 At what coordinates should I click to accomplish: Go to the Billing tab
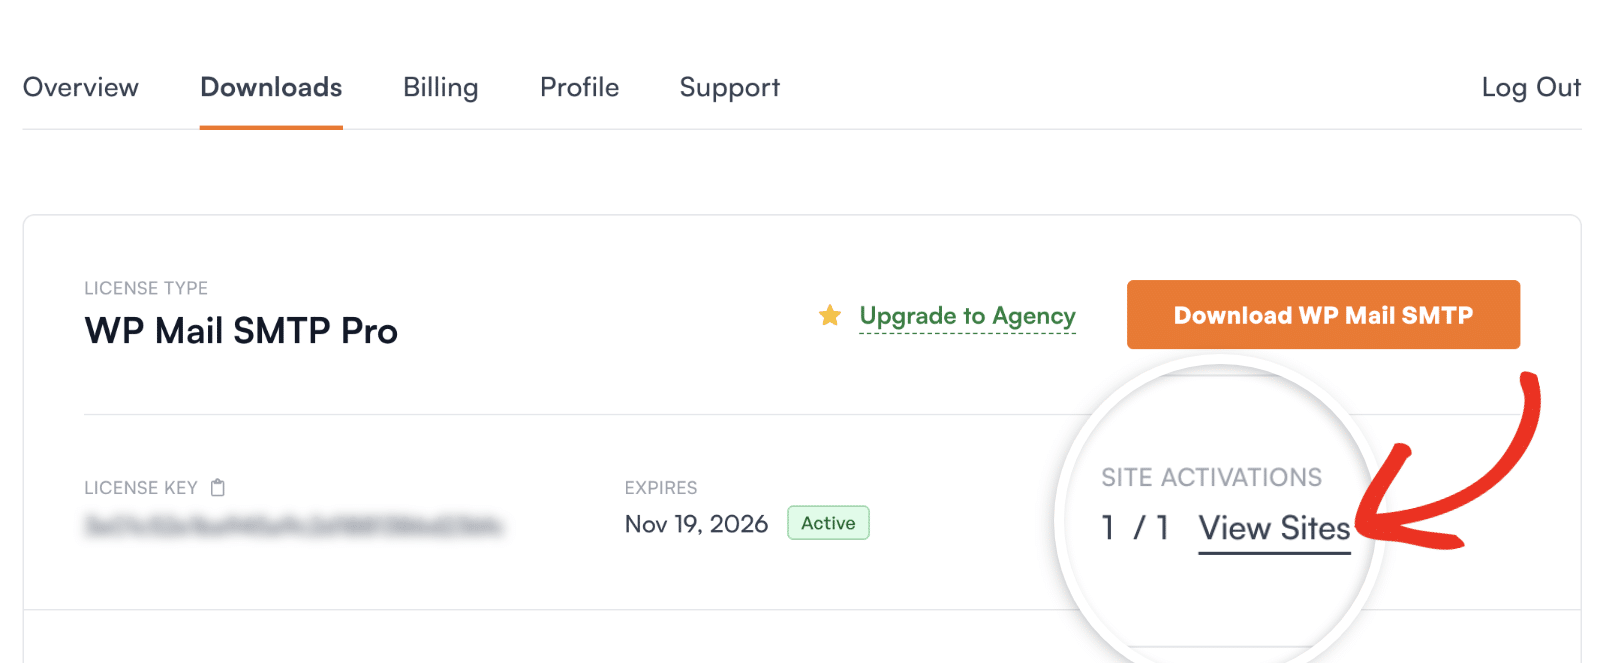441,88
